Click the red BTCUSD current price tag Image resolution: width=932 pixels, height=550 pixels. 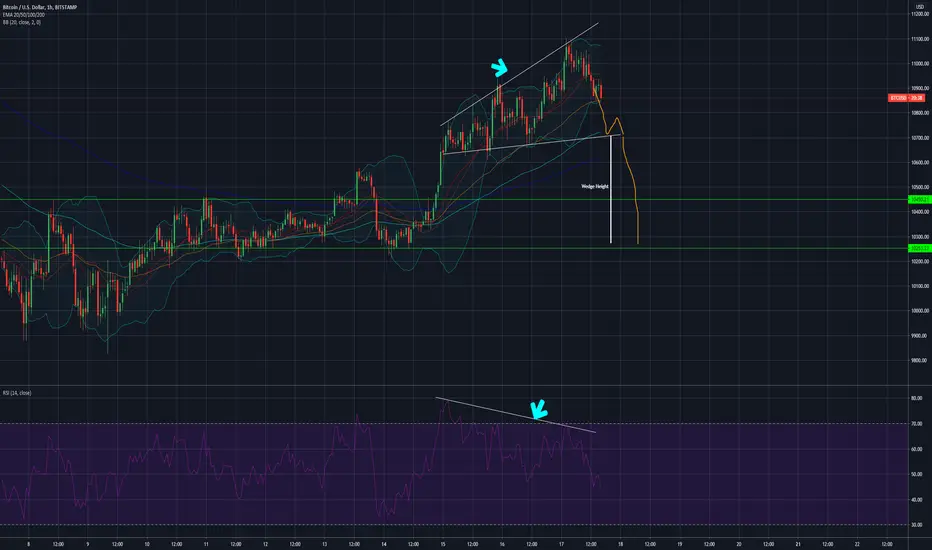tap(906, 98)
